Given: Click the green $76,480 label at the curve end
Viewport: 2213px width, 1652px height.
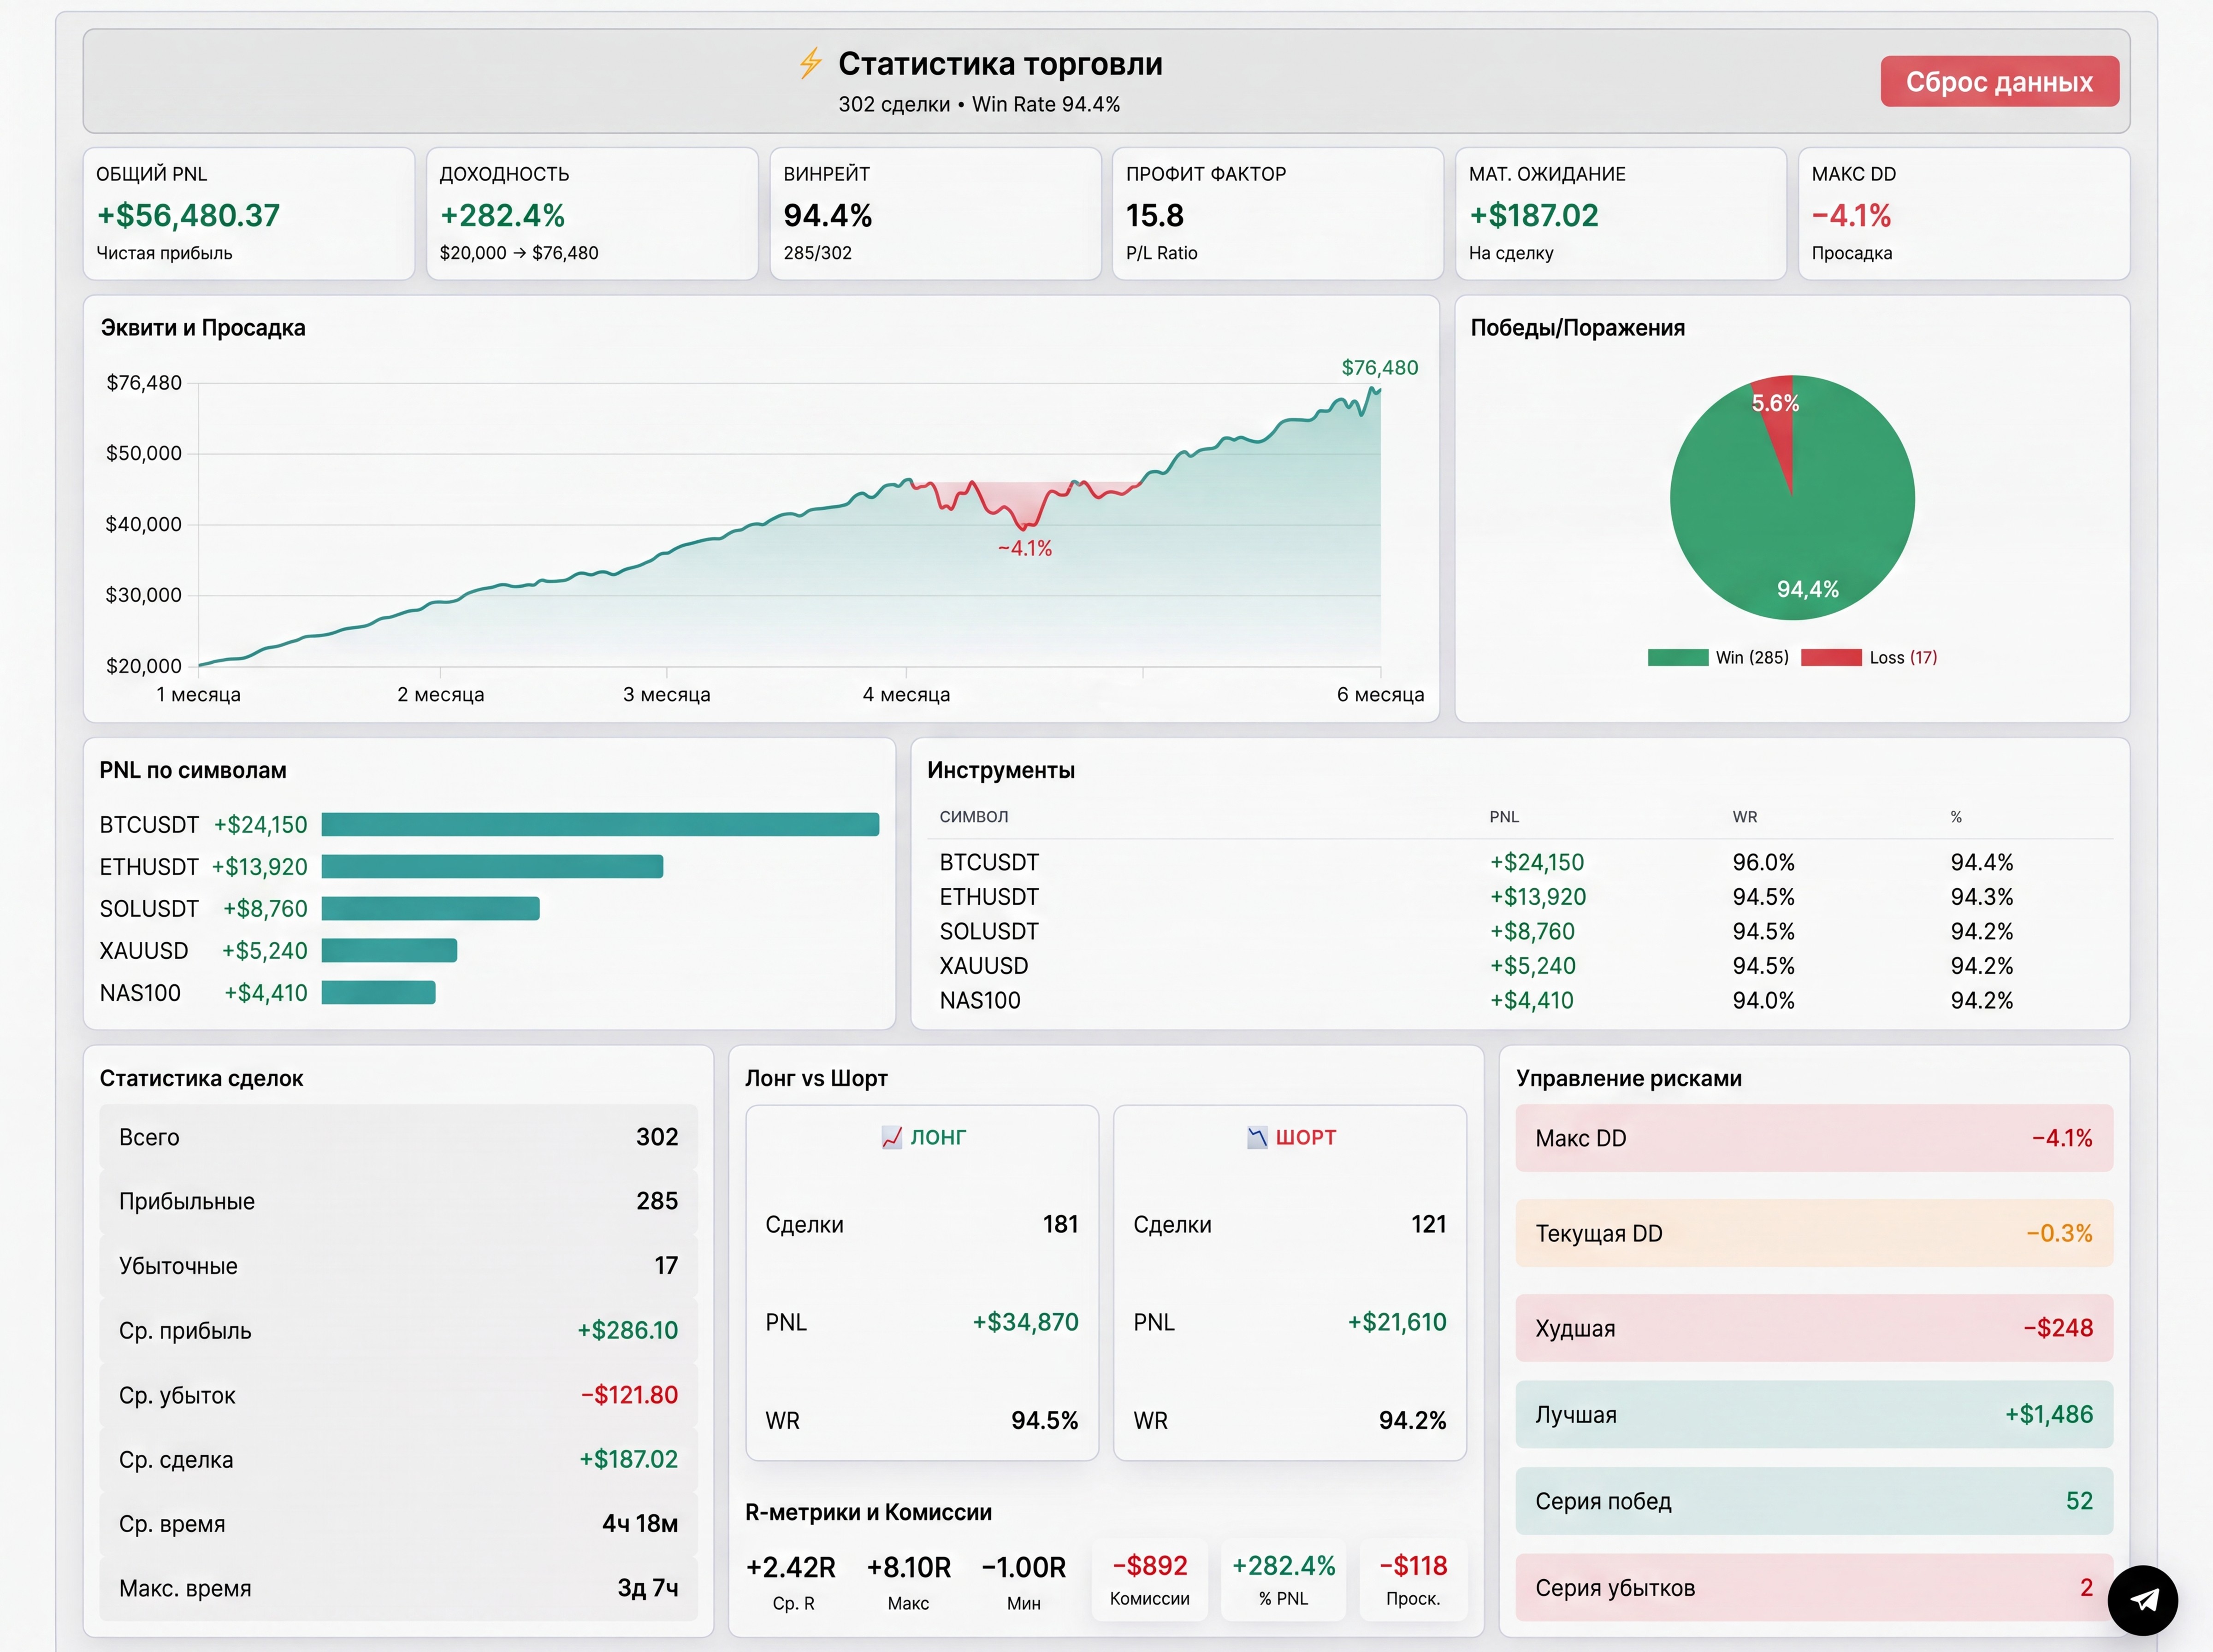Looking at the screenshot, I should [x=1380, y=367].
